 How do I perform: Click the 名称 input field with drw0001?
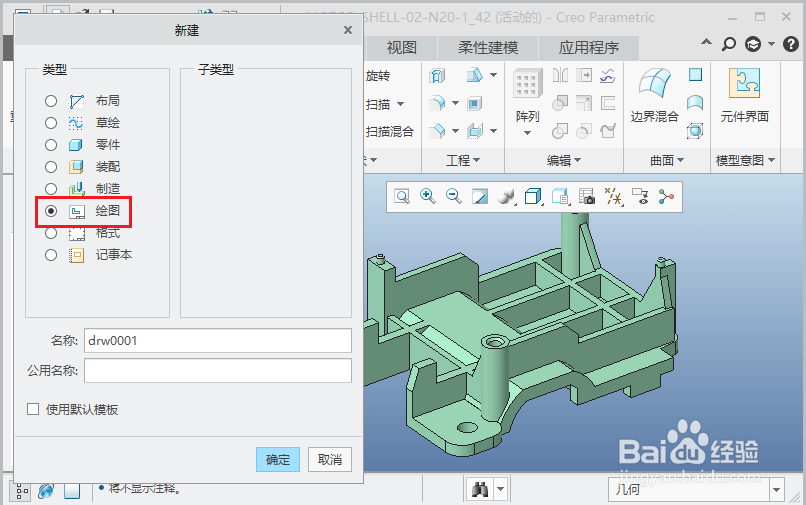click(218, 340)
